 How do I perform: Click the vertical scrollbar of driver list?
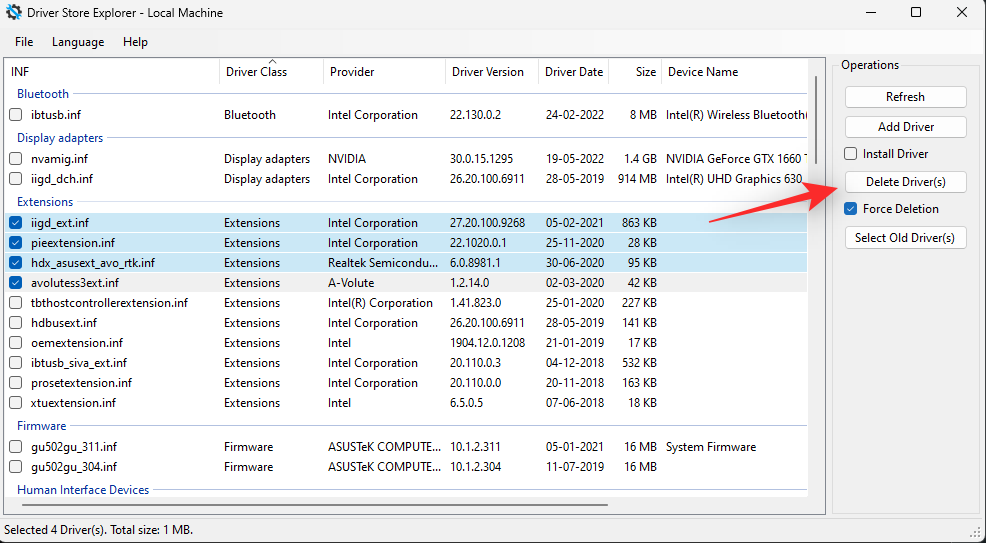[x=816, y=119]
